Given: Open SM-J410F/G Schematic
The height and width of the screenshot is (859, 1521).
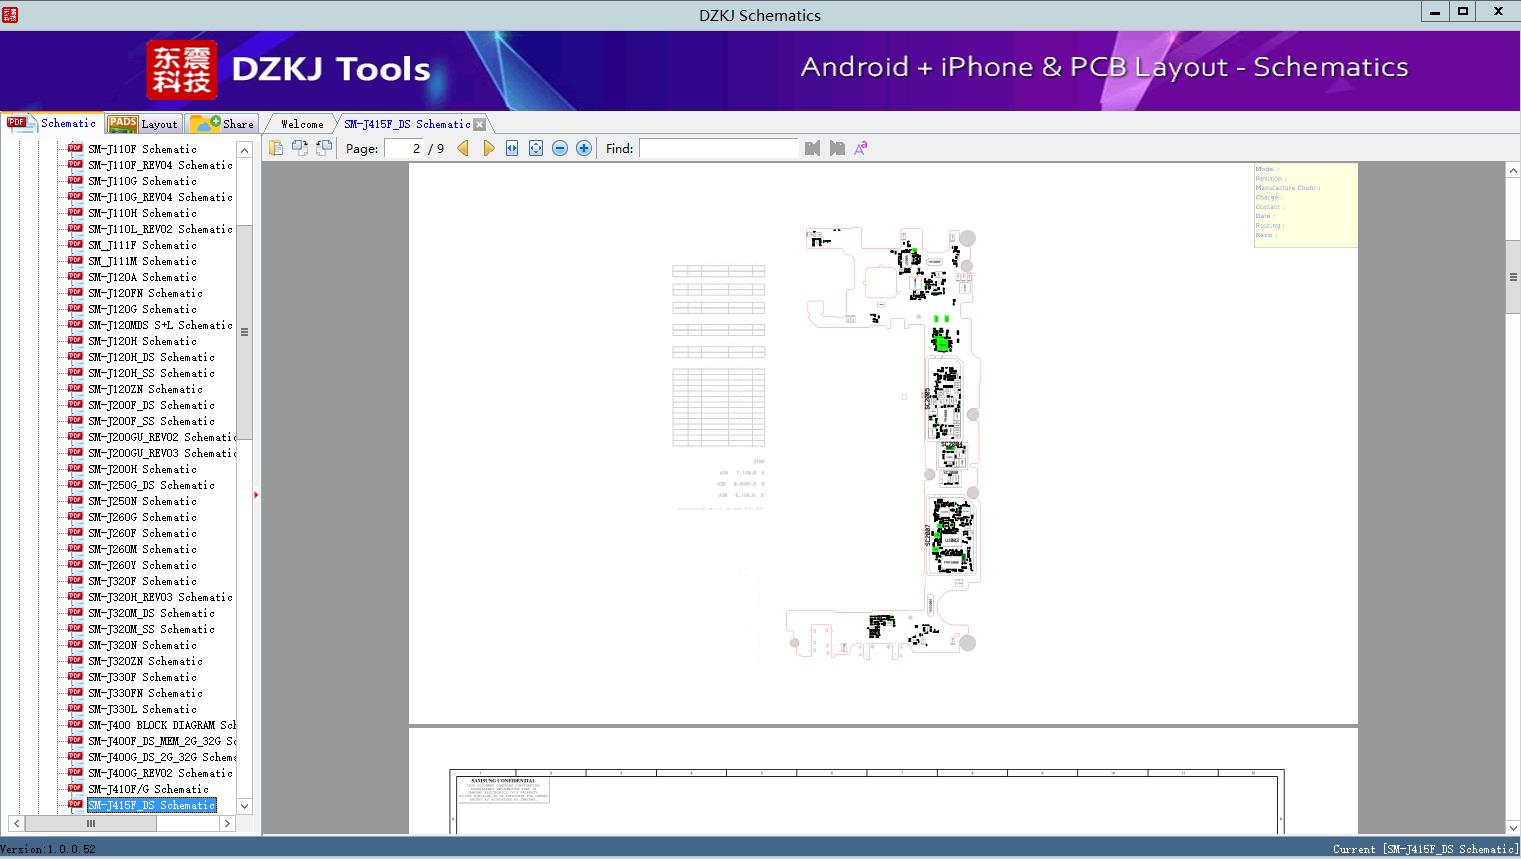Looking at the screenshot, I should coord(148,789).
